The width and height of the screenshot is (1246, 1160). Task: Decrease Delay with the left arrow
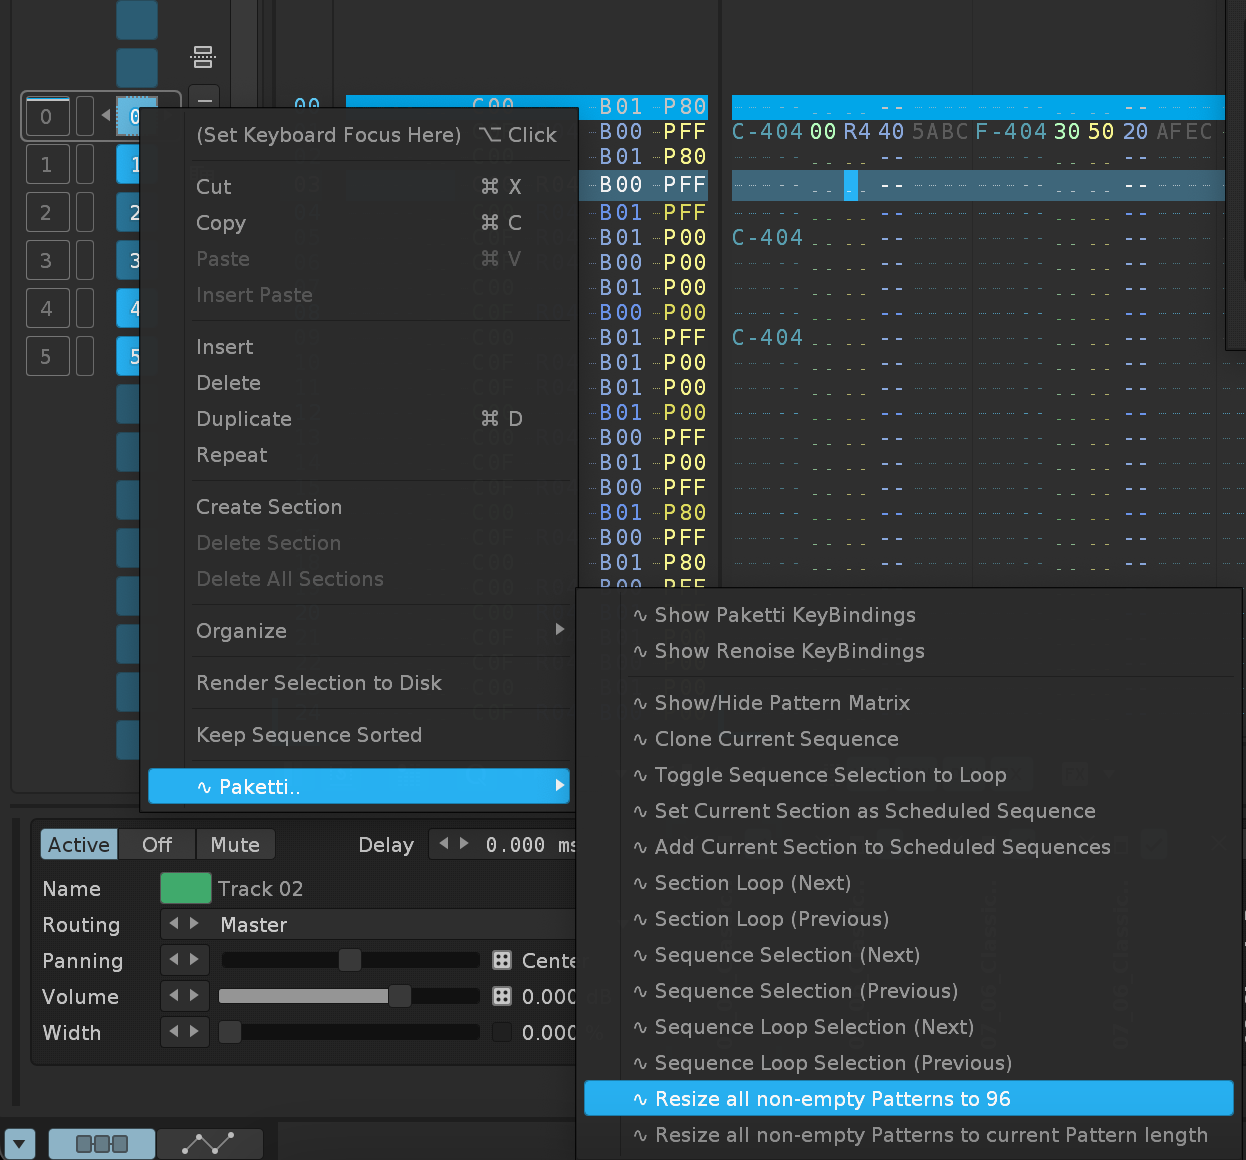coord(444,844)
